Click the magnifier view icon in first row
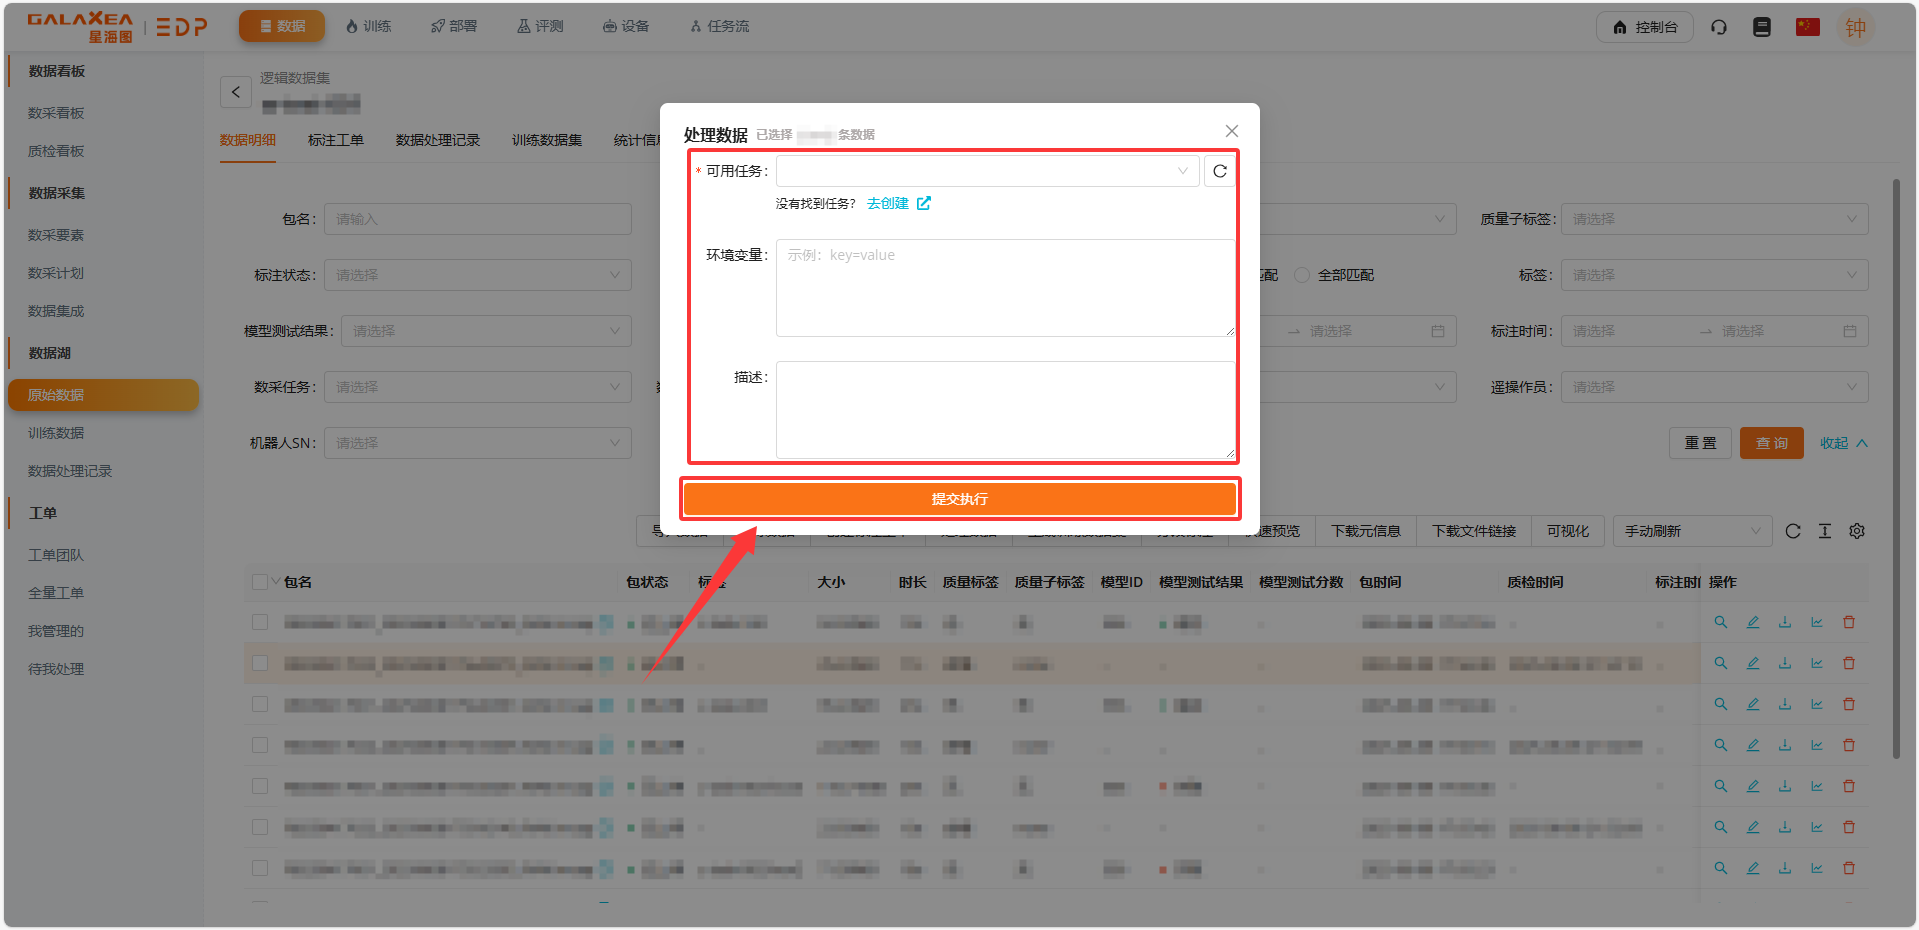The width and height of the screenshot is (1919, 930). pyautogui.click(x=1721, y=622)
